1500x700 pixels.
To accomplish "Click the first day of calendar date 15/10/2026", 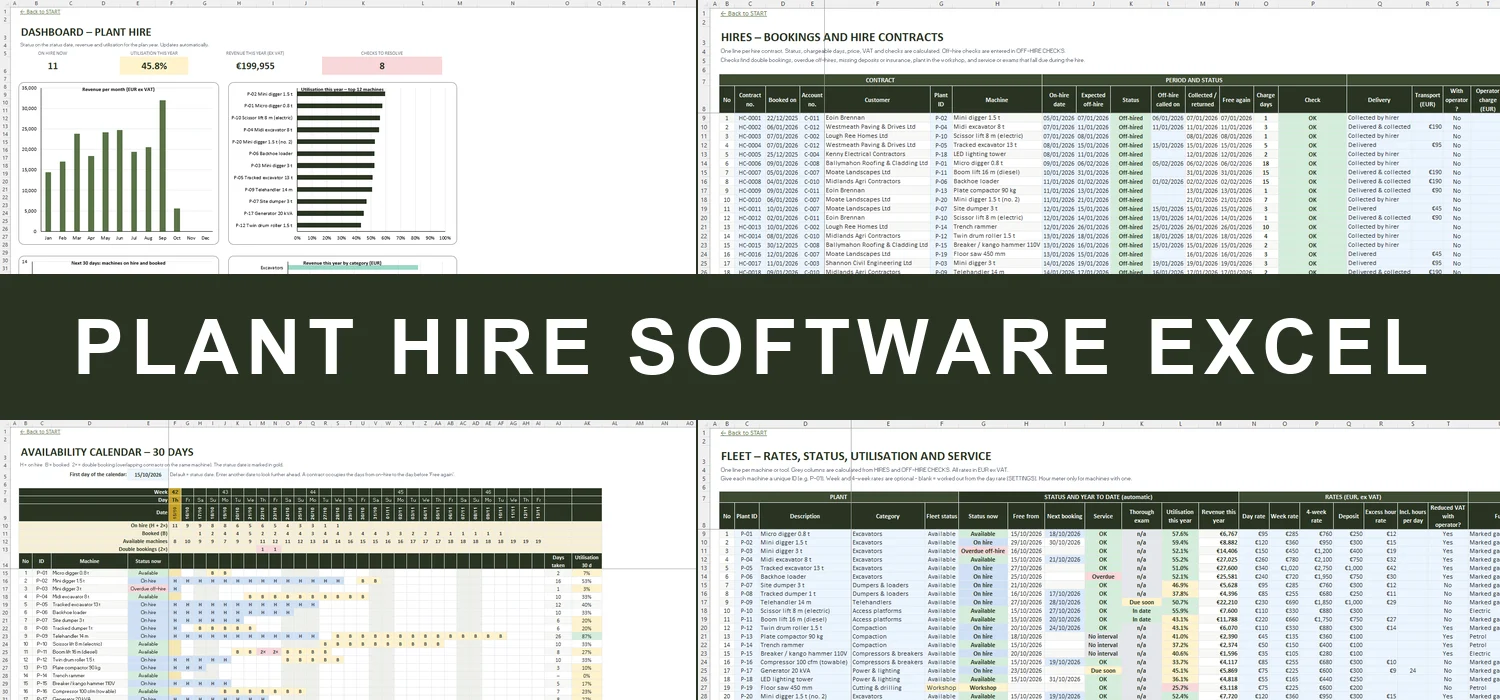I will point(147,474).
